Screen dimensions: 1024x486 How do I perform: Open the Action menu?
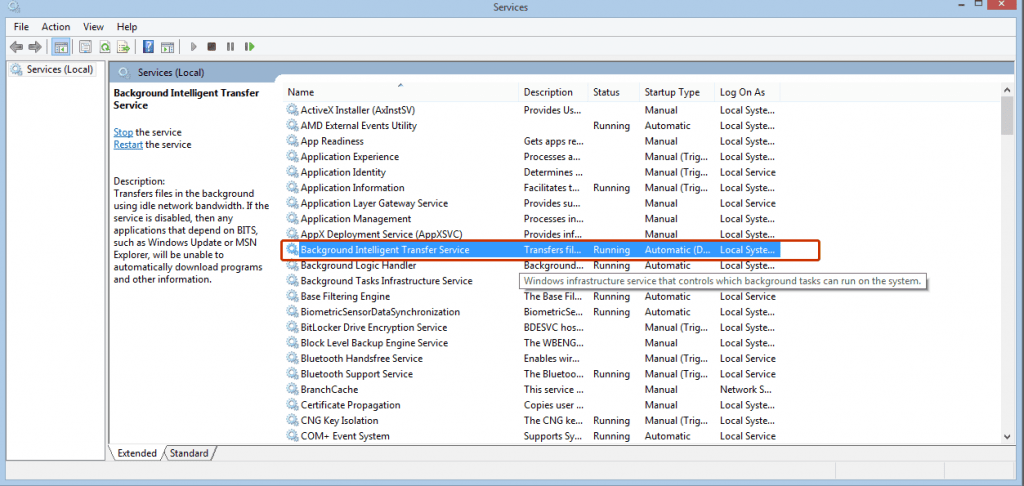click(x=56, y=27)
